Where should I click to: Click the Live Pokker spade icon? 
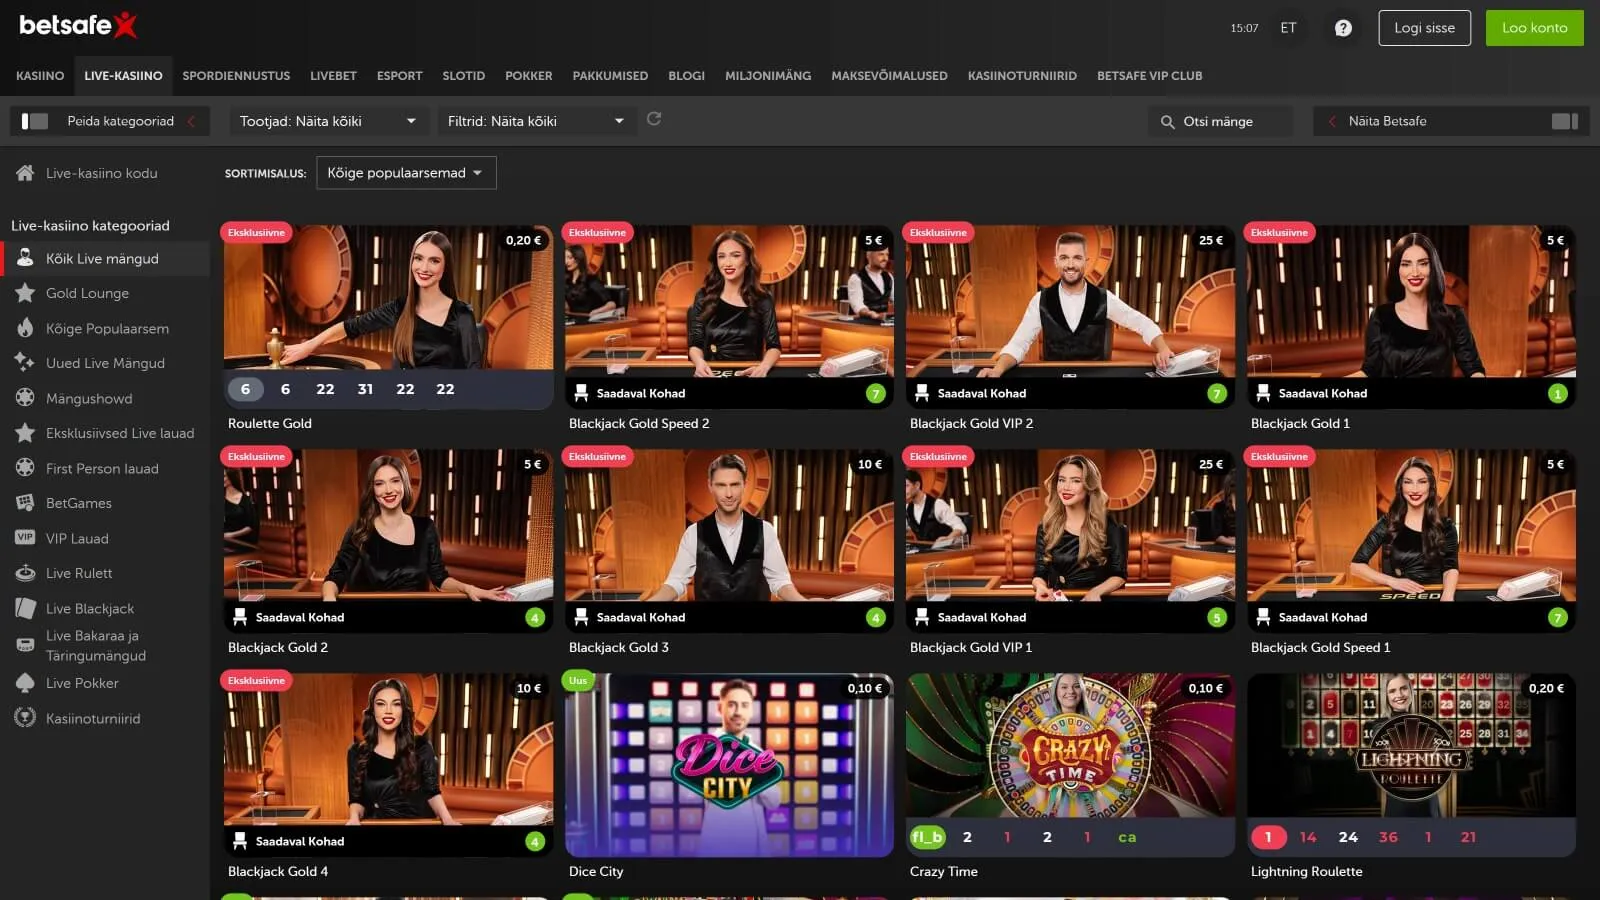tap(25, 683)
